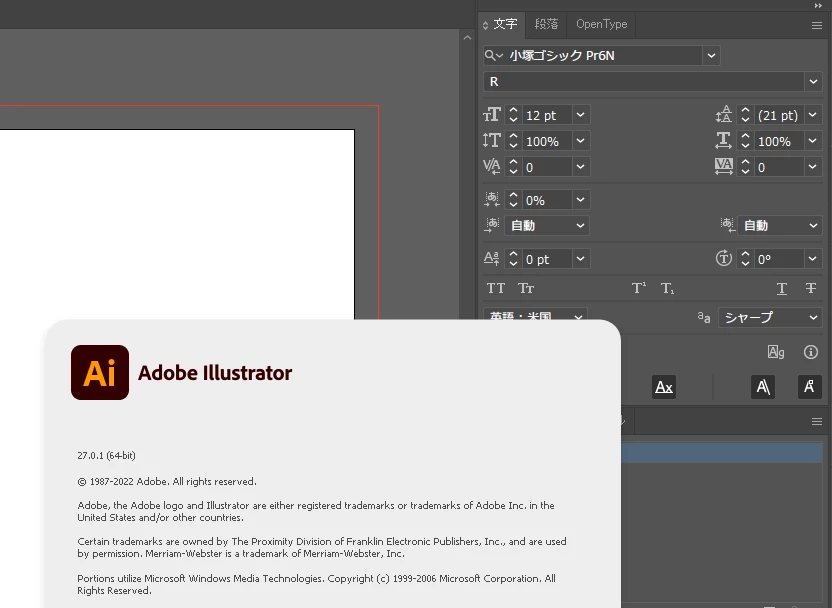This screenshot has height=608, width=832.
Task: Expand the 12 pt font size dropdown
Action: [x=580, y=115]
